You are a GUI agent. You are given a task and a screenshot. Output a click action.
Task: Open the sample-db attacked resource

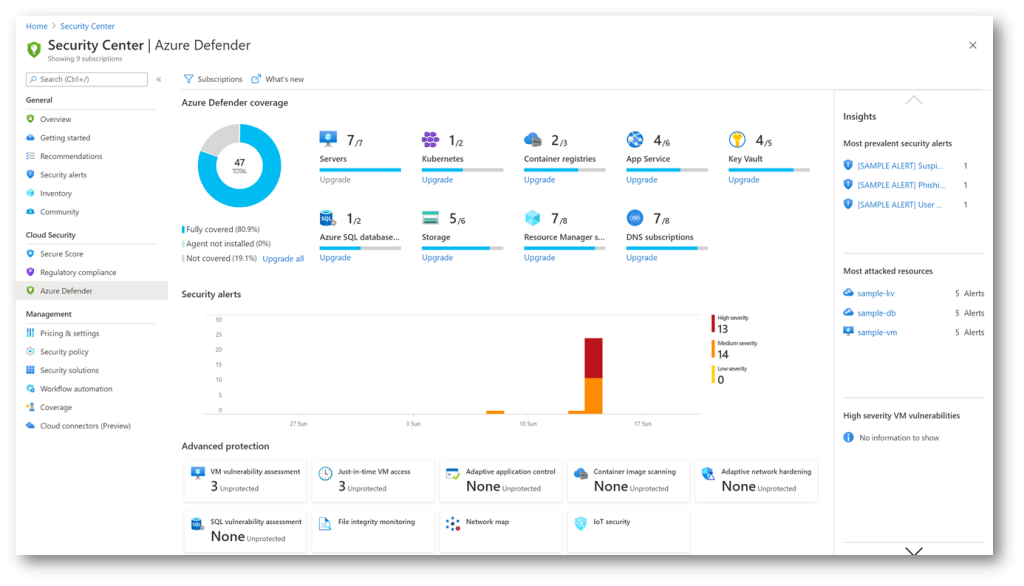point(876,313)
